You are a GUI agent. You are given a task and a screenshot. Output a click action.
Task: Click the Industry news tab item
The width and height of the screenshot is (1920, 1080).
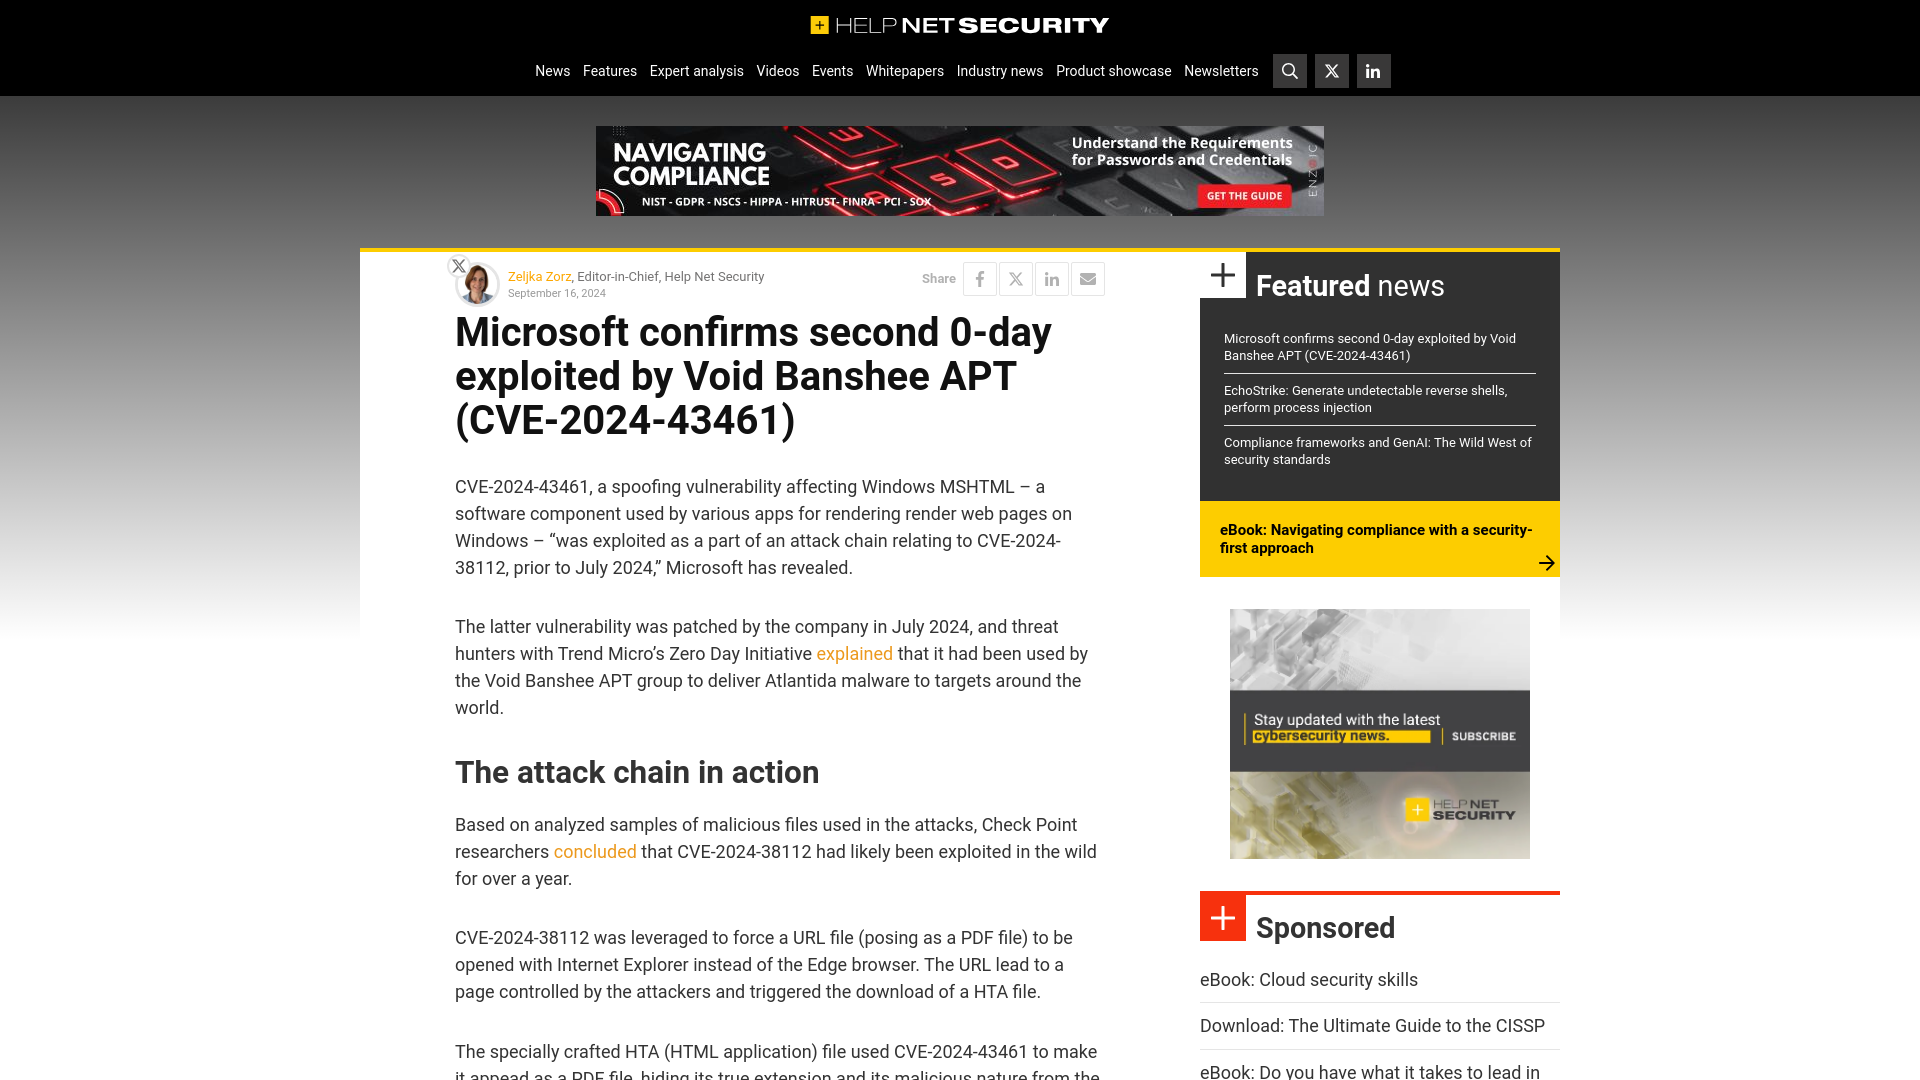[1000, 70]
